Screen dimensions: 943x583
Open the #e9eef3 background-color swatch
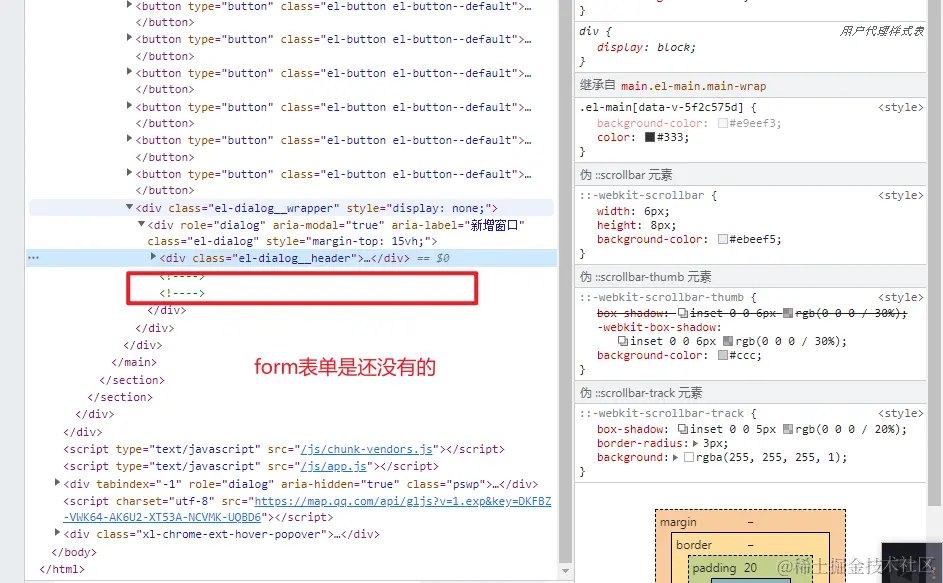723,123
